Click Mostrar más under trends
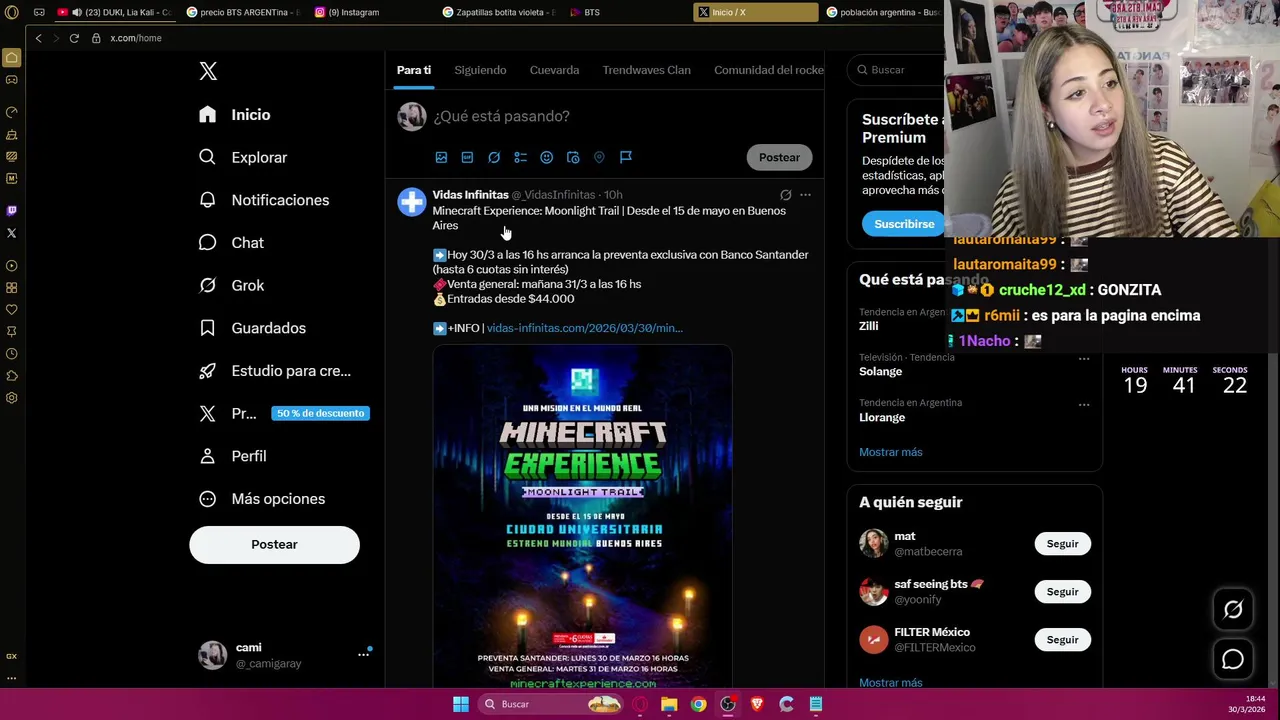1280x720 pixels. click(890, 452)
